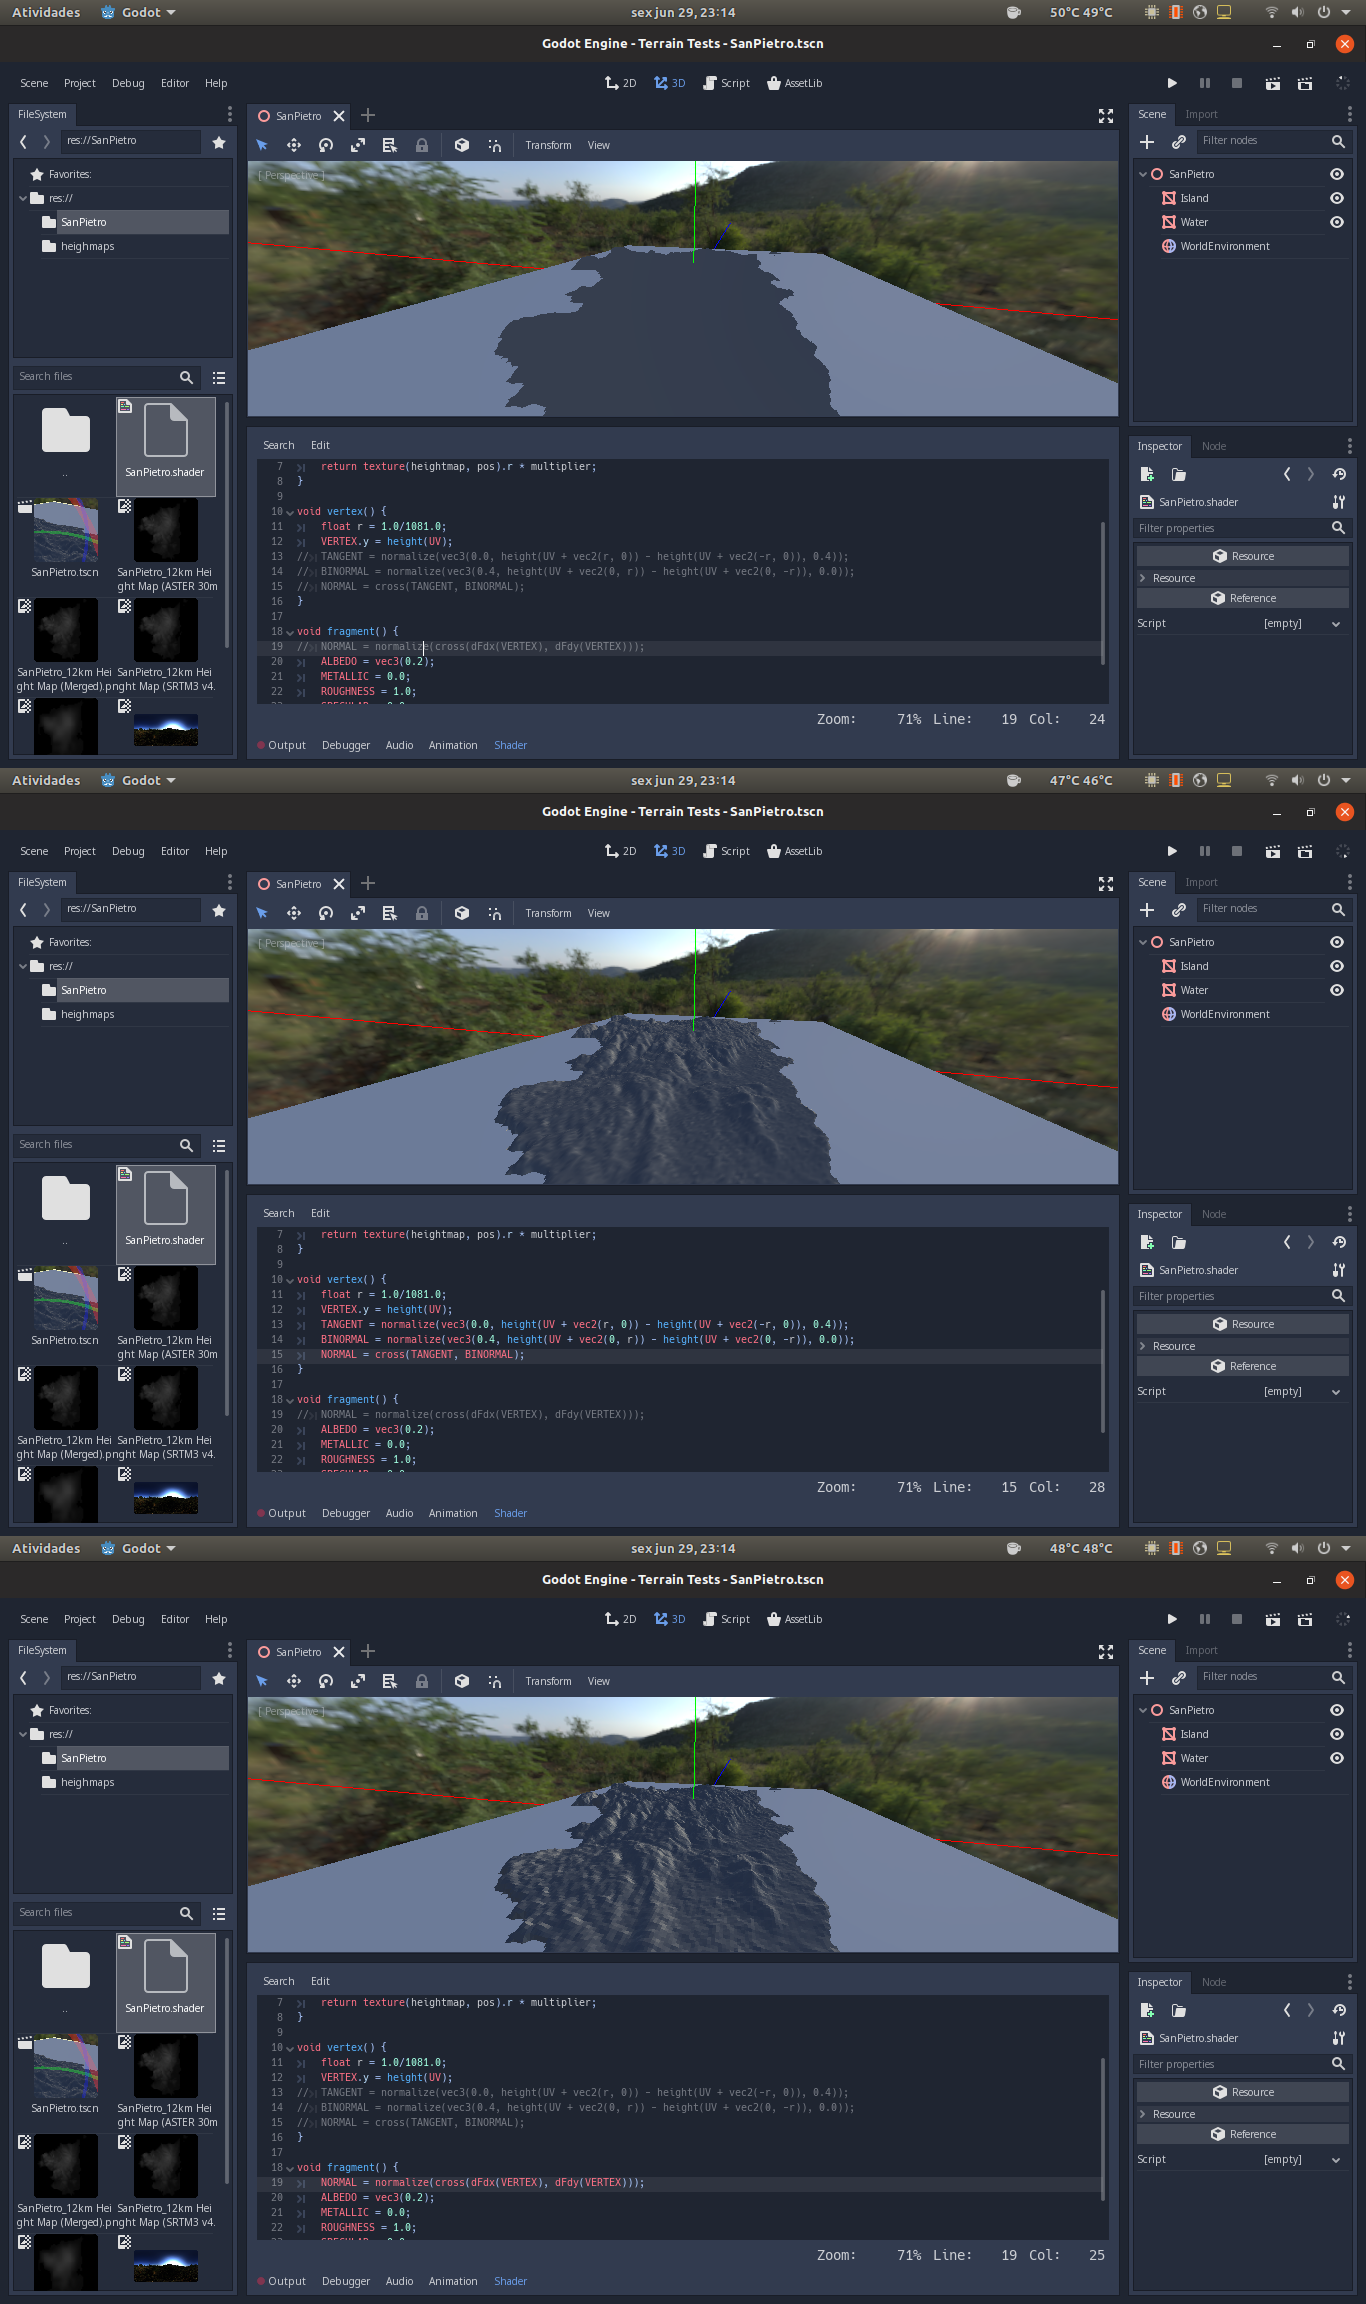This screenshot has width=1366, height=2304.
Task: Open object properties tools icon in top Inspector
Action: pos(1339,502)
